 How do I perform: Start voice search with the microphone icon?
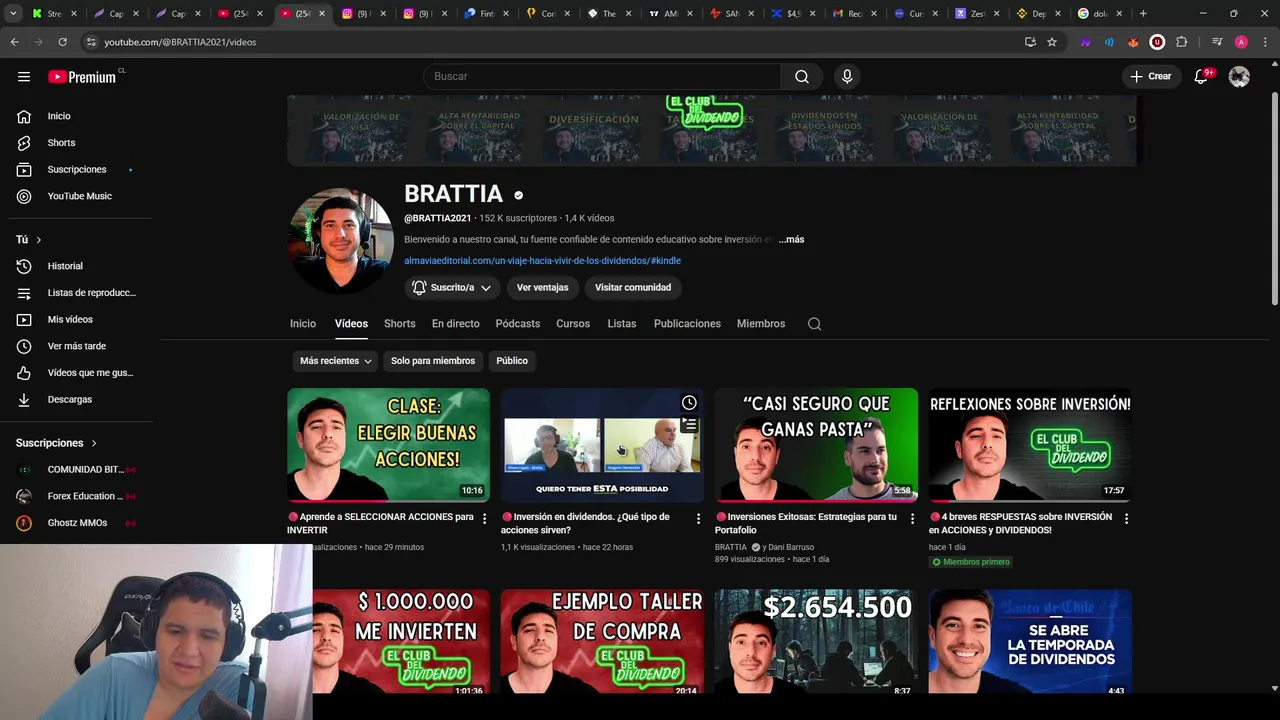(847, 76)
